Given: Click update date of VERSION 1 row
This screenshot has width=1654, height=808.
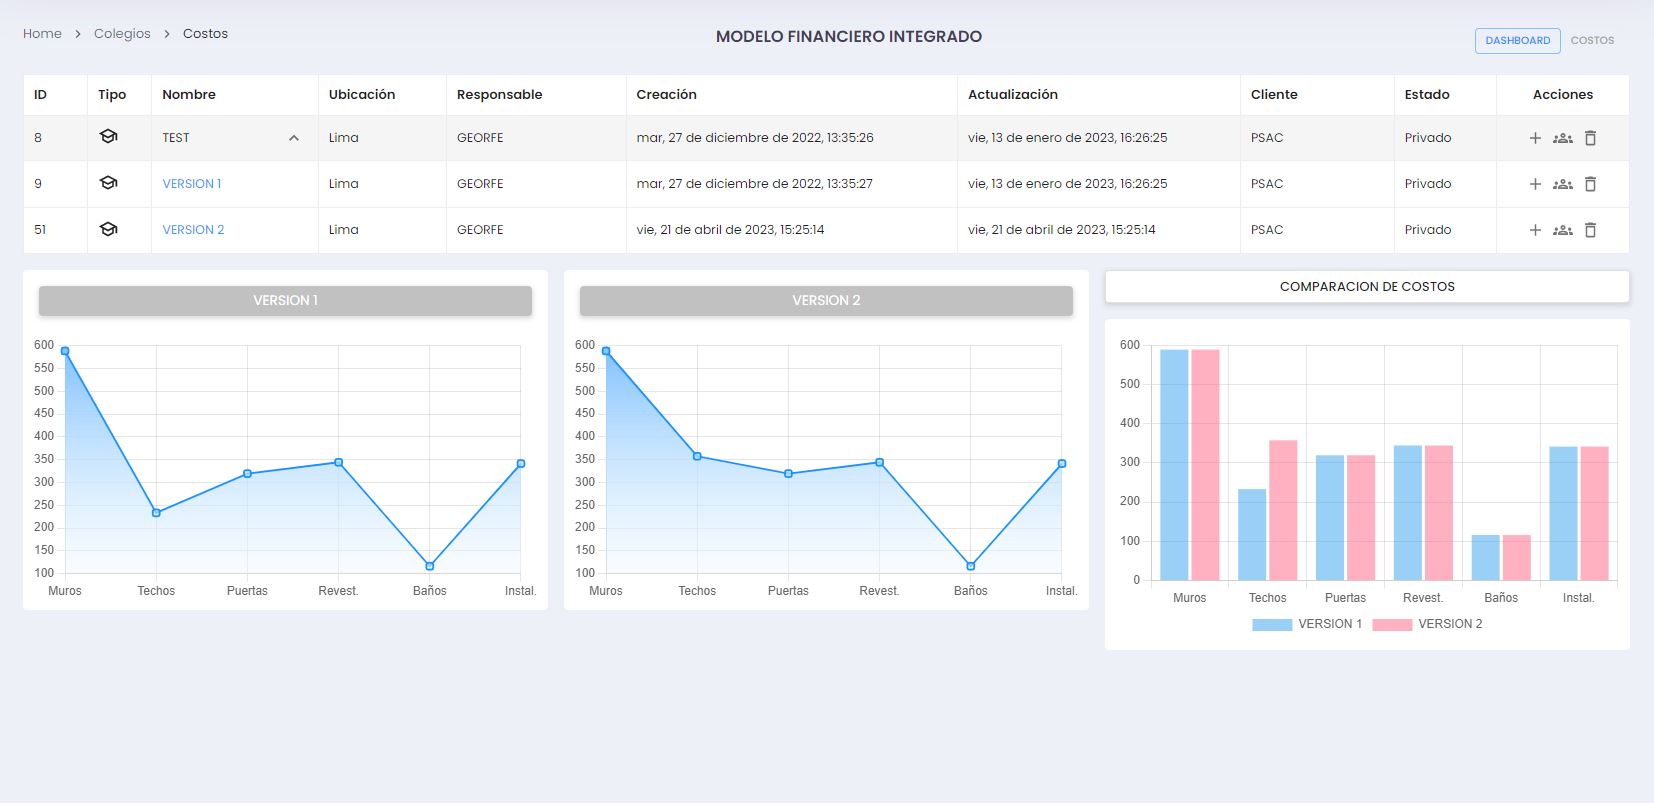Looking at the screenshot, I should point(1068,184).
